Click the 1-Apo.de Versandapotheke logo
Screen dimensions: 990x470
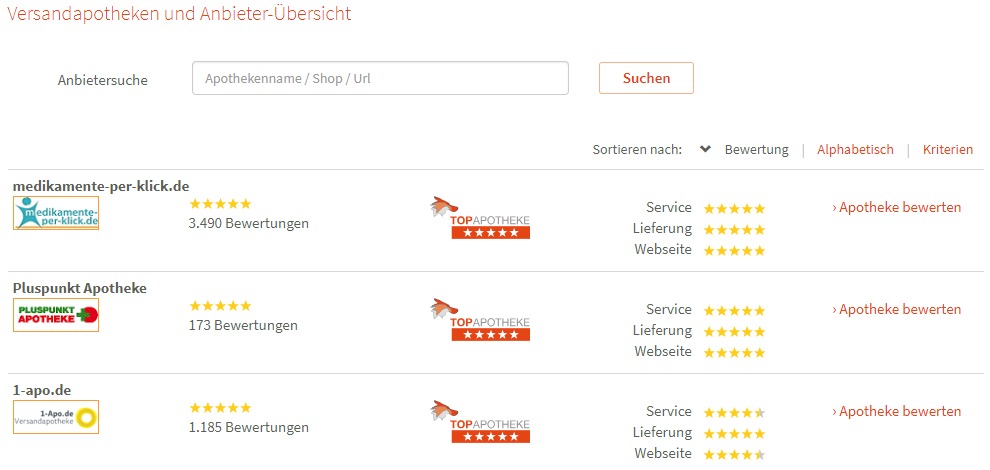coord(56,417)
